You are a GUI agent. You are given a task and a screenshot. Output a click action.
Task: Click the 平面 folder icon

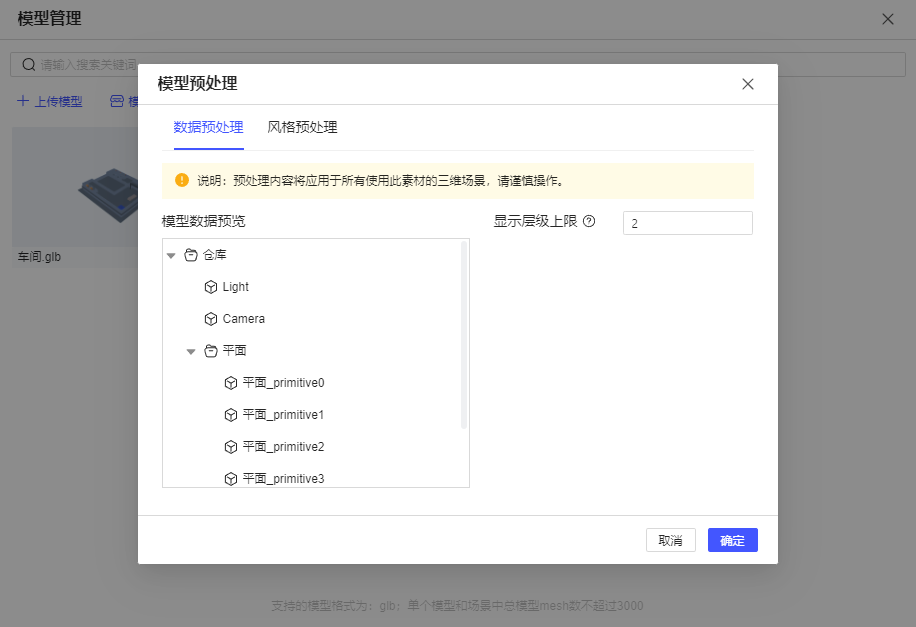[211, 351]
